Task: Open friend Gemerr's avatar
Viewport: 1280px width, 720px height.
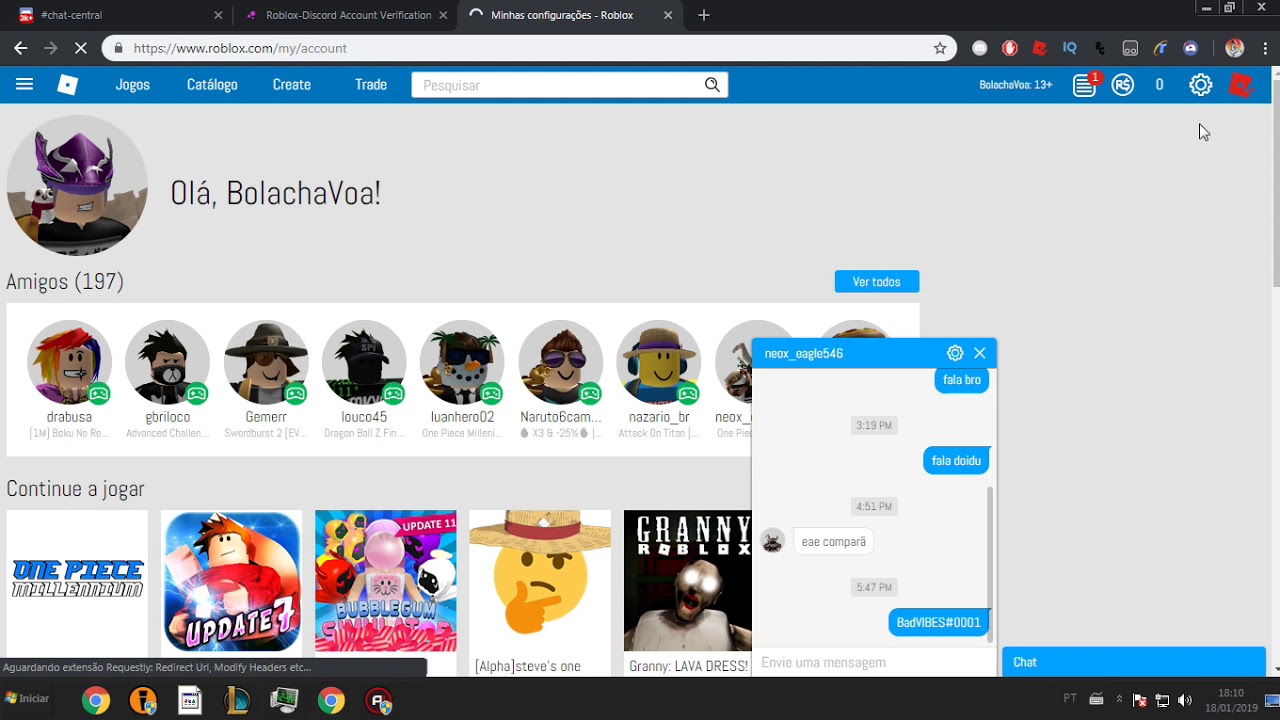Action: click(x=266, y=362)
